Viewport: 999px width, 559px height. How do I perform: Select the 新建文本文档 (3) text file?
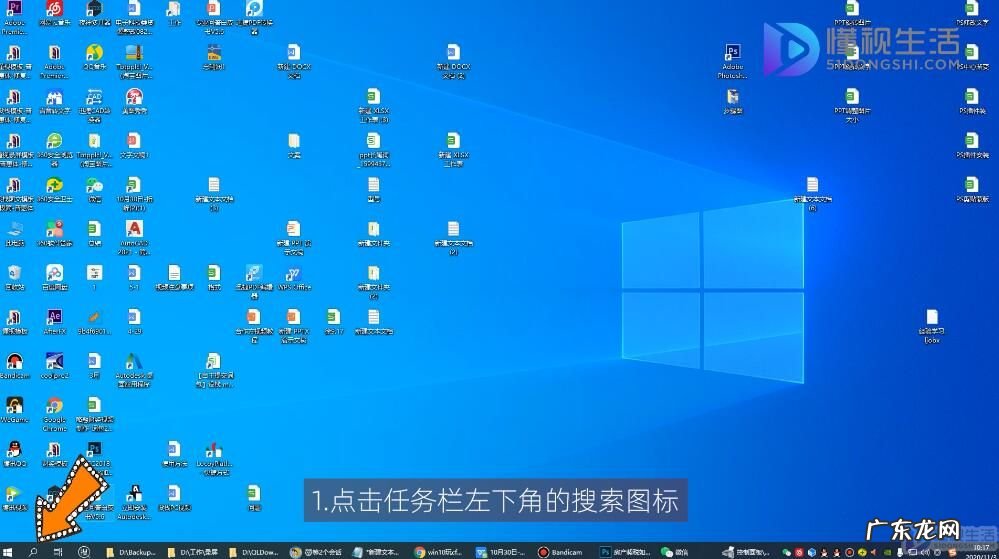(x=214, y=194)
